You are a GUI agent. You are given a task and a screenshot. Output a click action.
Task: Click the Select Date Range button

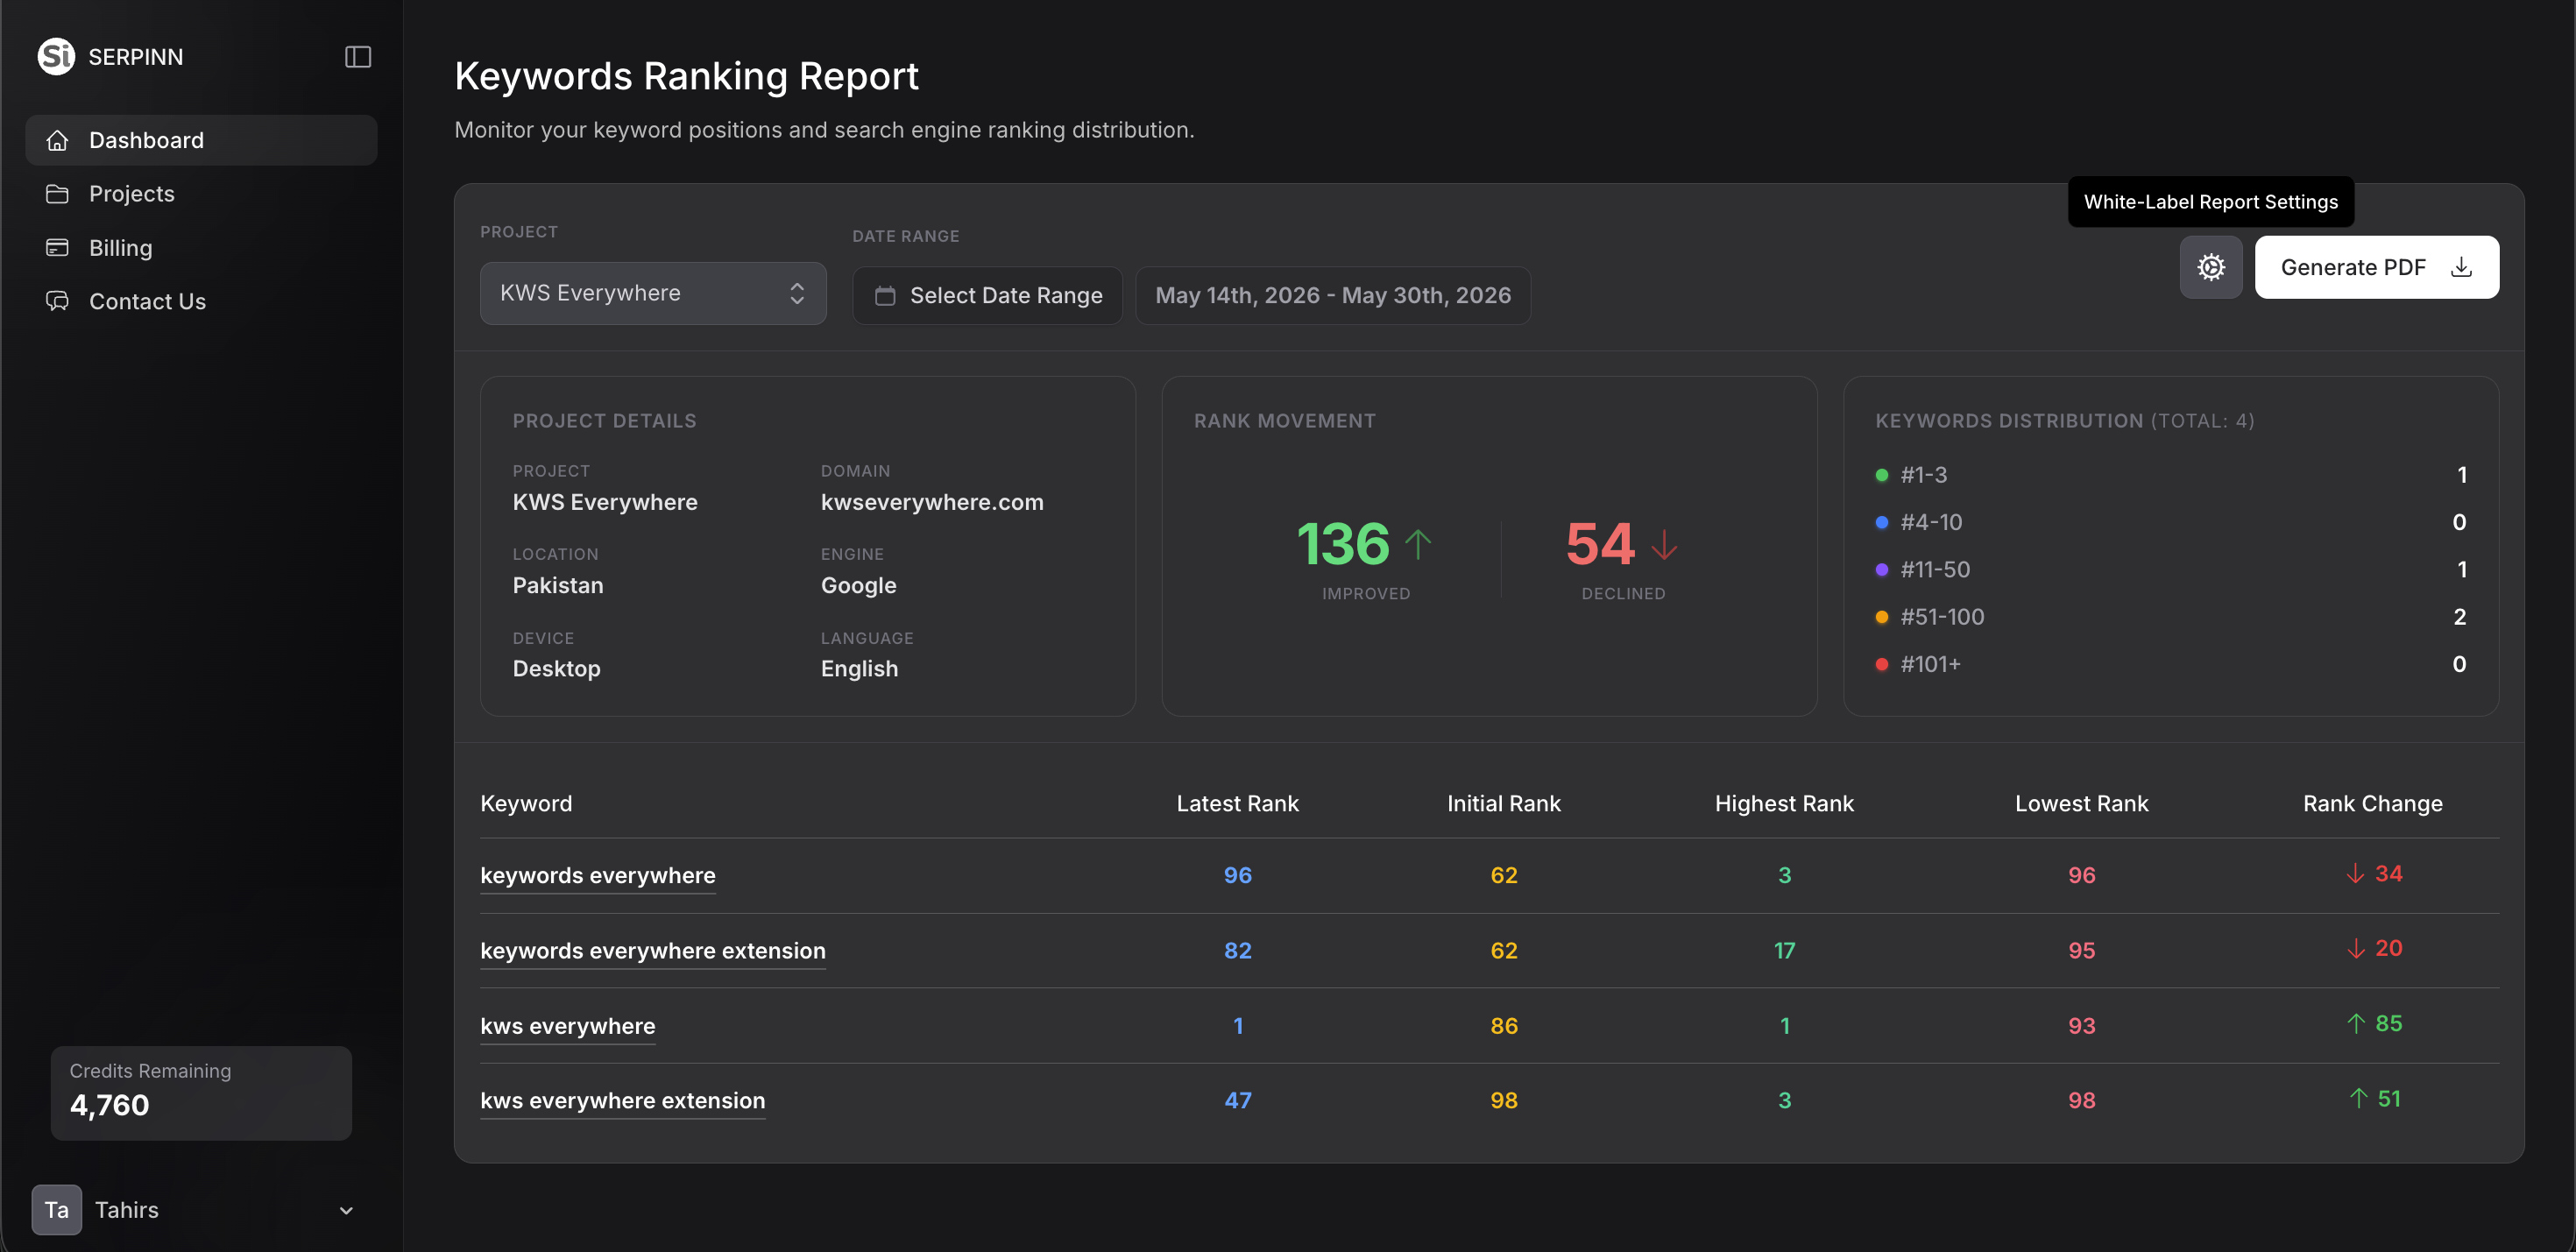tap(987, 296)
